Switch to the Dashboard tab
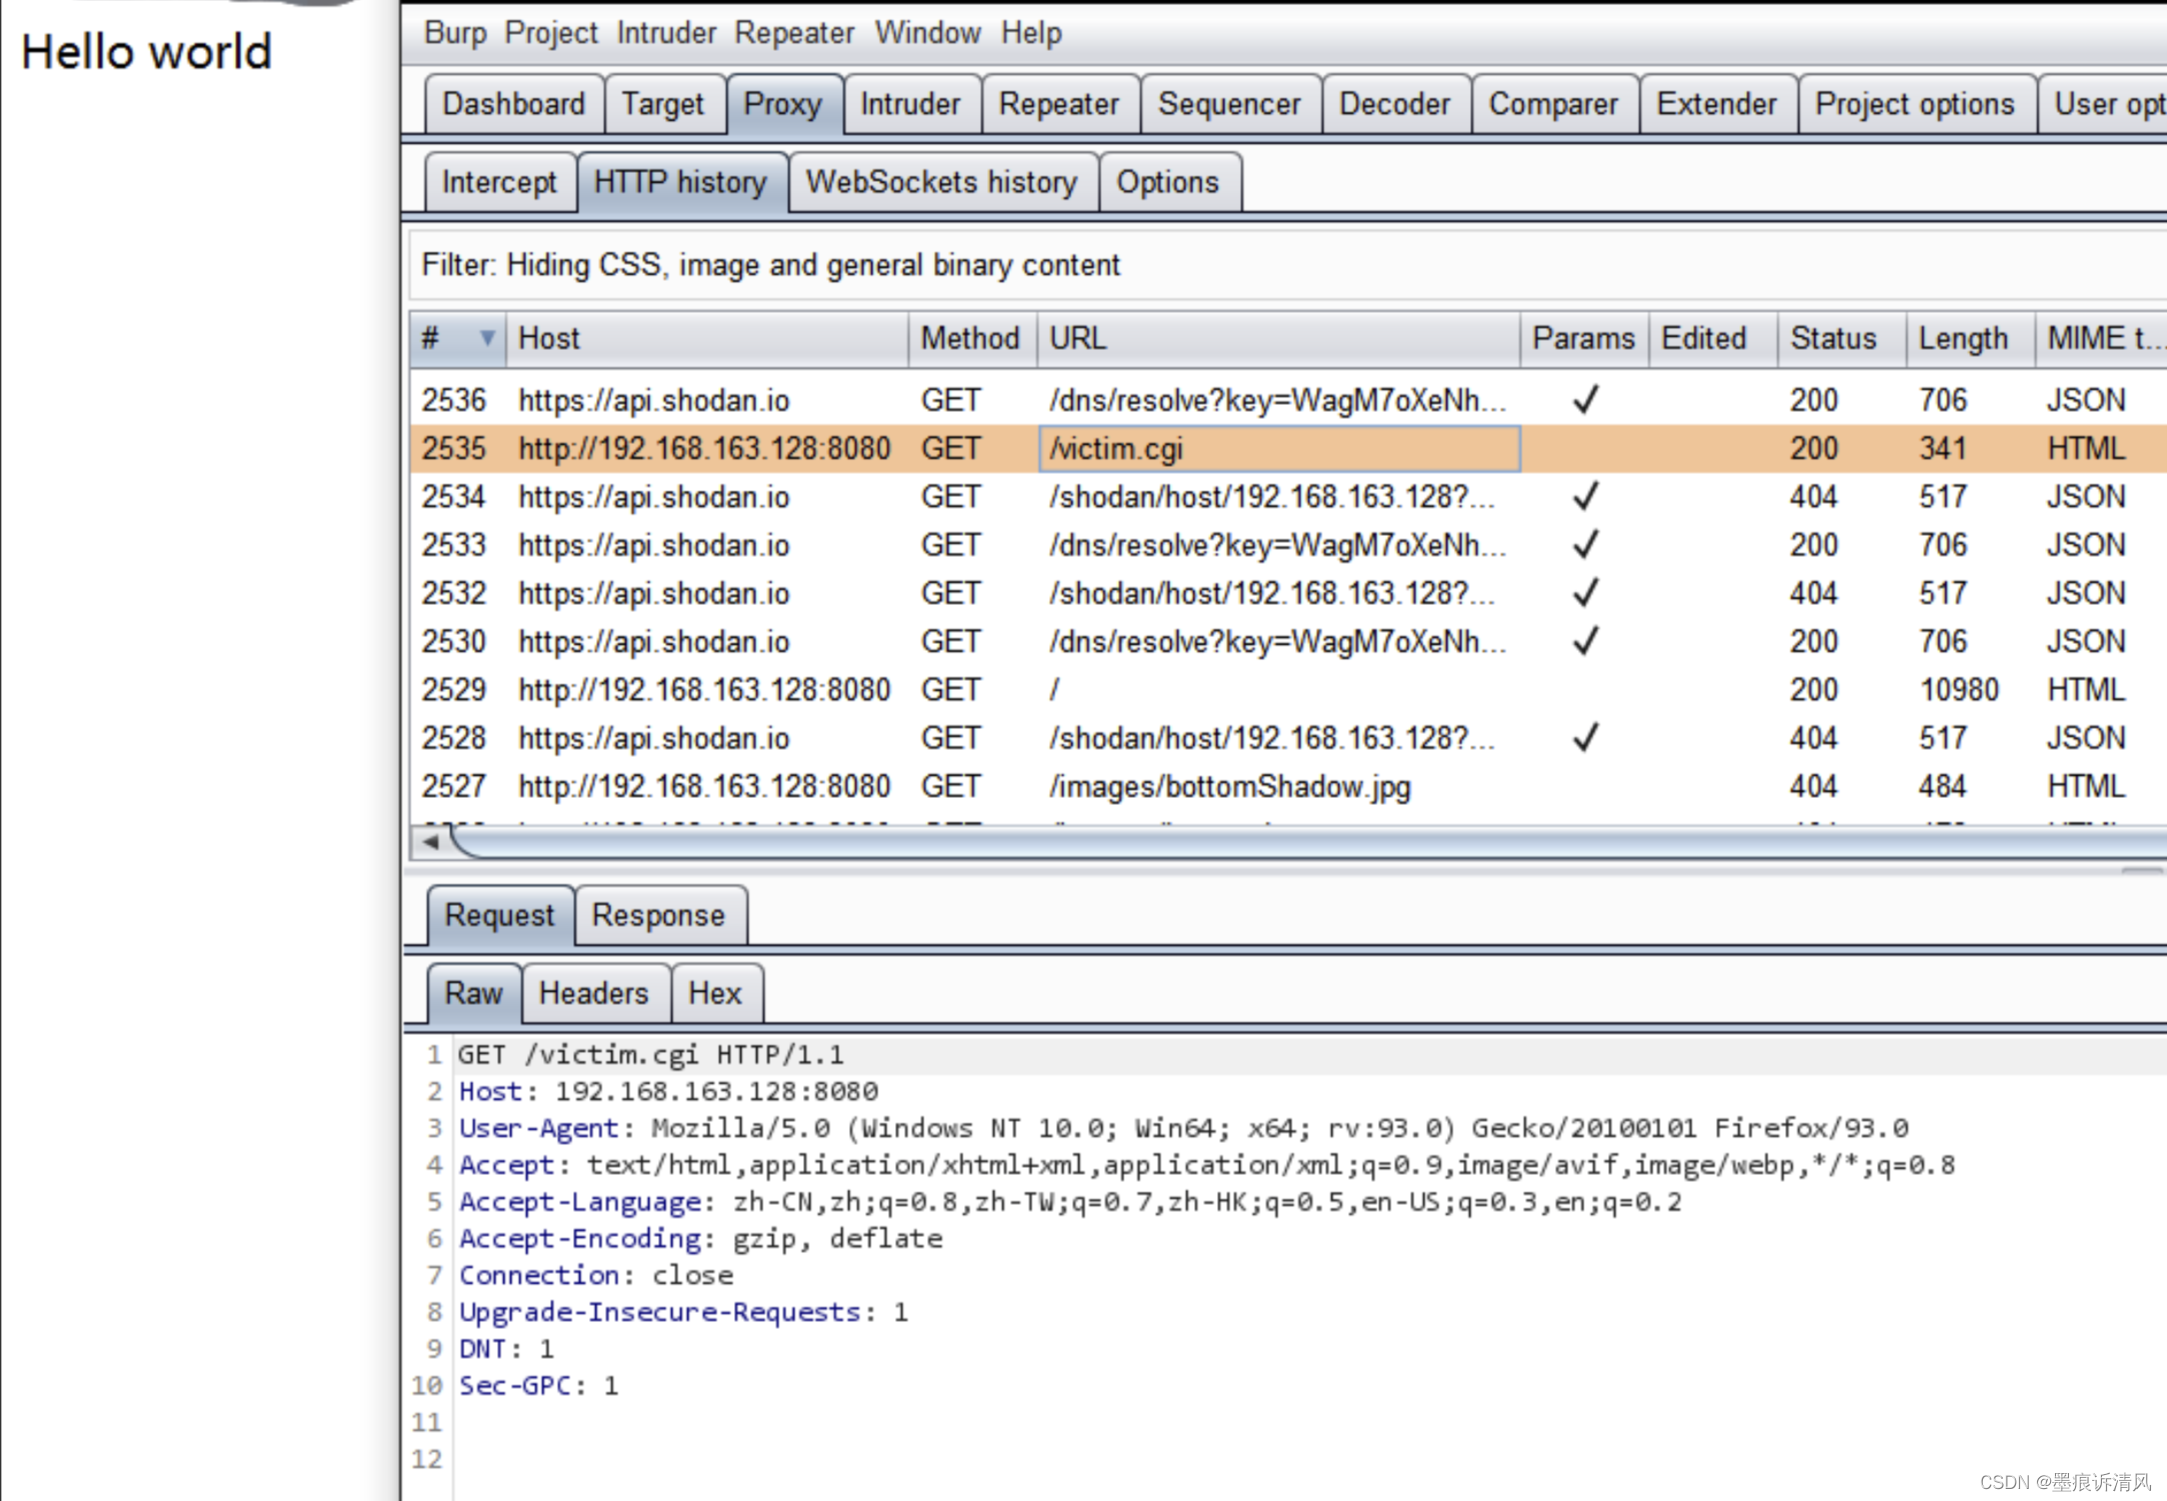Viewport: 2167px width, 1501px height. coord(514,104)
